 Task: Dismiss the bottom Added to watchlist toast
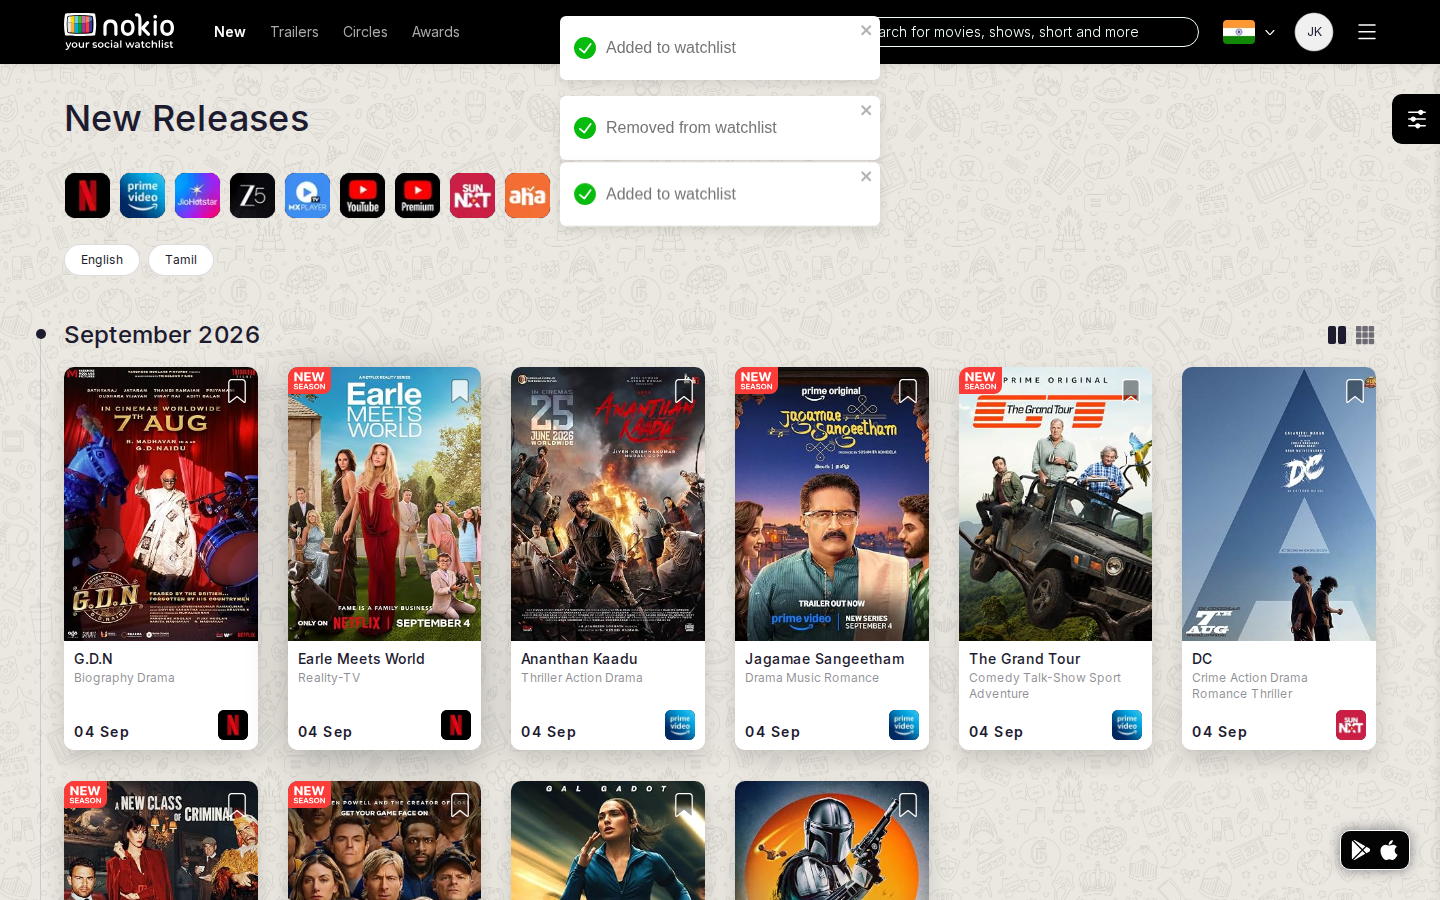coord(866,177)
